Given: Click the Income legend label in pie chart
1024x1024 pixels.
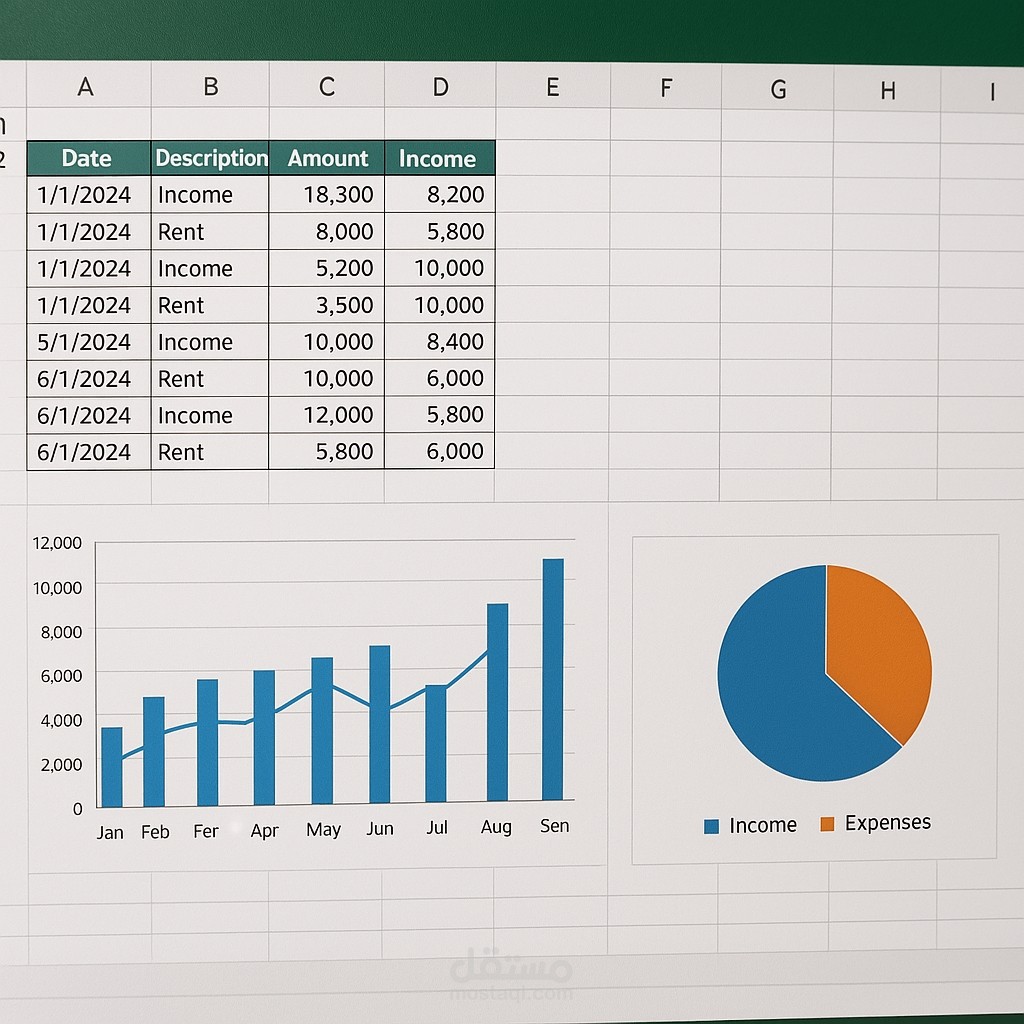Looking at the screenshot, I should pyautogui.click(x=763, y=825).
